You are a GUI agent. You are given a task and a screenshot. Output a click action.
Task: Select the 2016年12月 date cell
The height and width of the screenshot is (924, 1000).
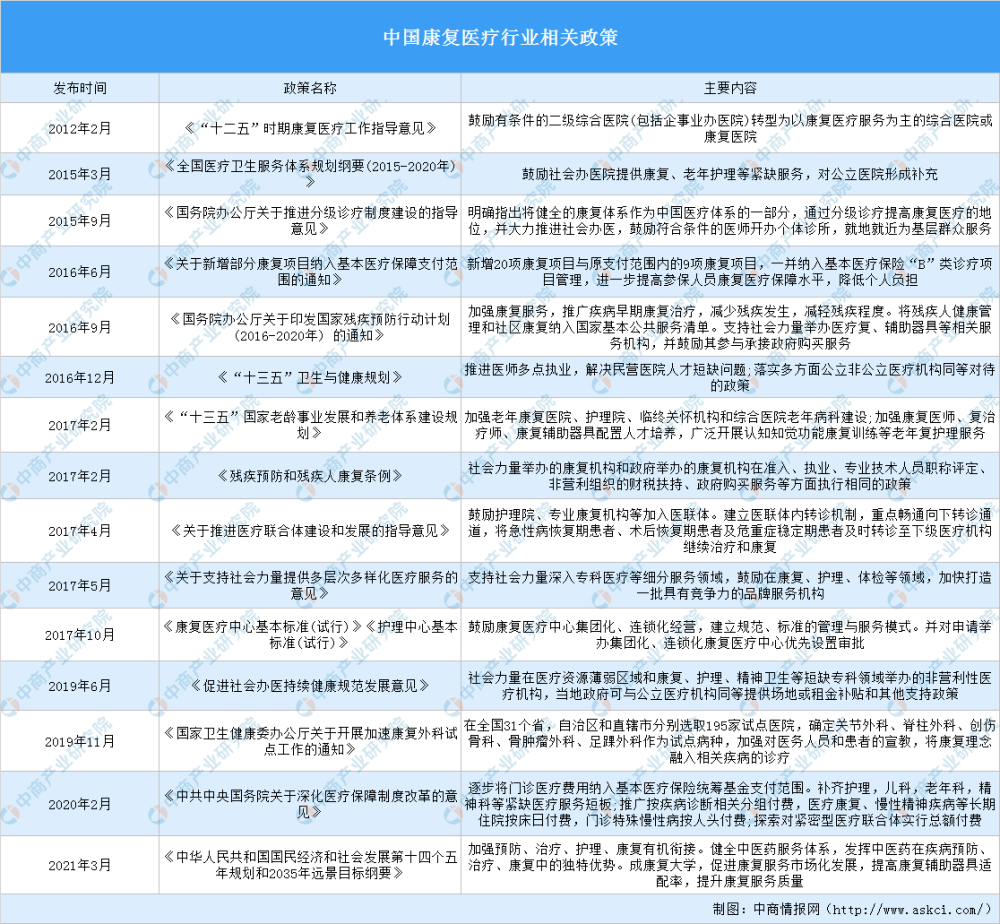coord(80,378)
